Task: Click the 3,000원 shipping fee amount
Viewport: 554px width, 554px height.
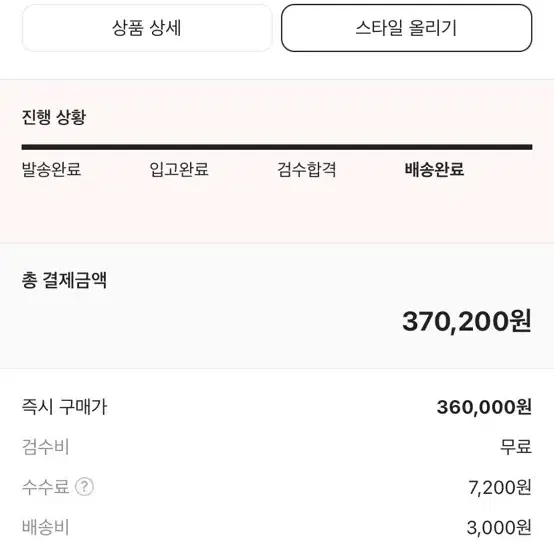Action: click(x=499, y=528)
